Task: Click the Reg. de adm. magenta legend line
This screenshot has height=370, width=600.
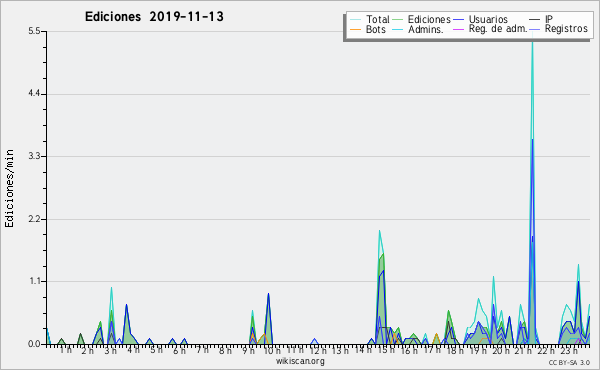Action: tap(458, 29)
